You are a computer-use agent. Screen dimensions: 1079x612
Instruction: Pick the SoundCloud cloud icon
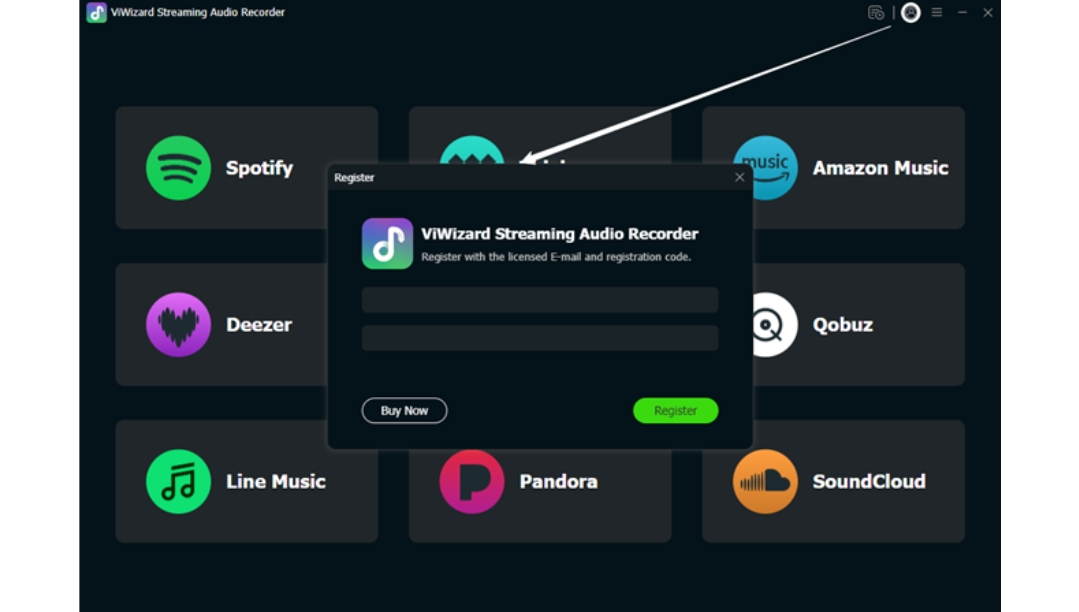[x=765, y=481]
